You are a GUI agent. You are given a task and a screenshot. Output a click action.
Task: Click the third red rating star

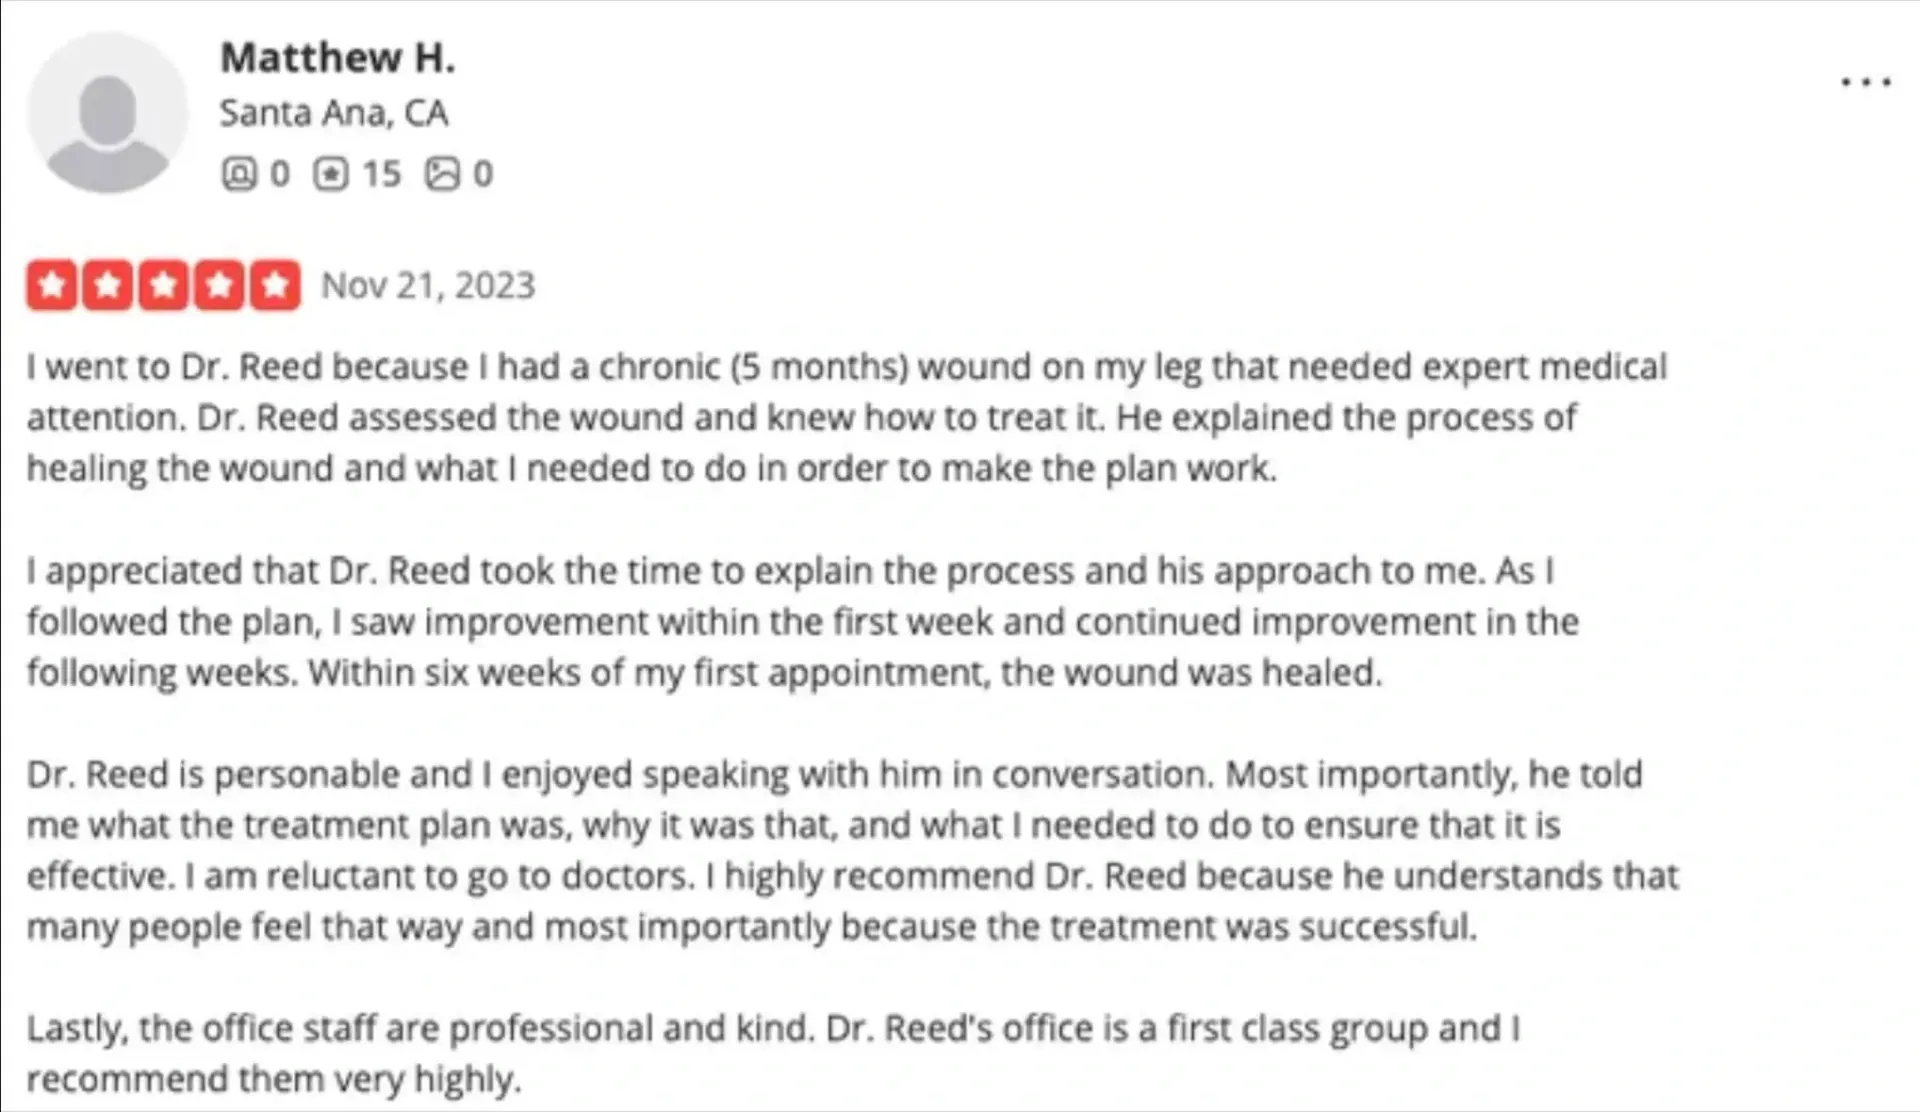click(x=163, y=286)
